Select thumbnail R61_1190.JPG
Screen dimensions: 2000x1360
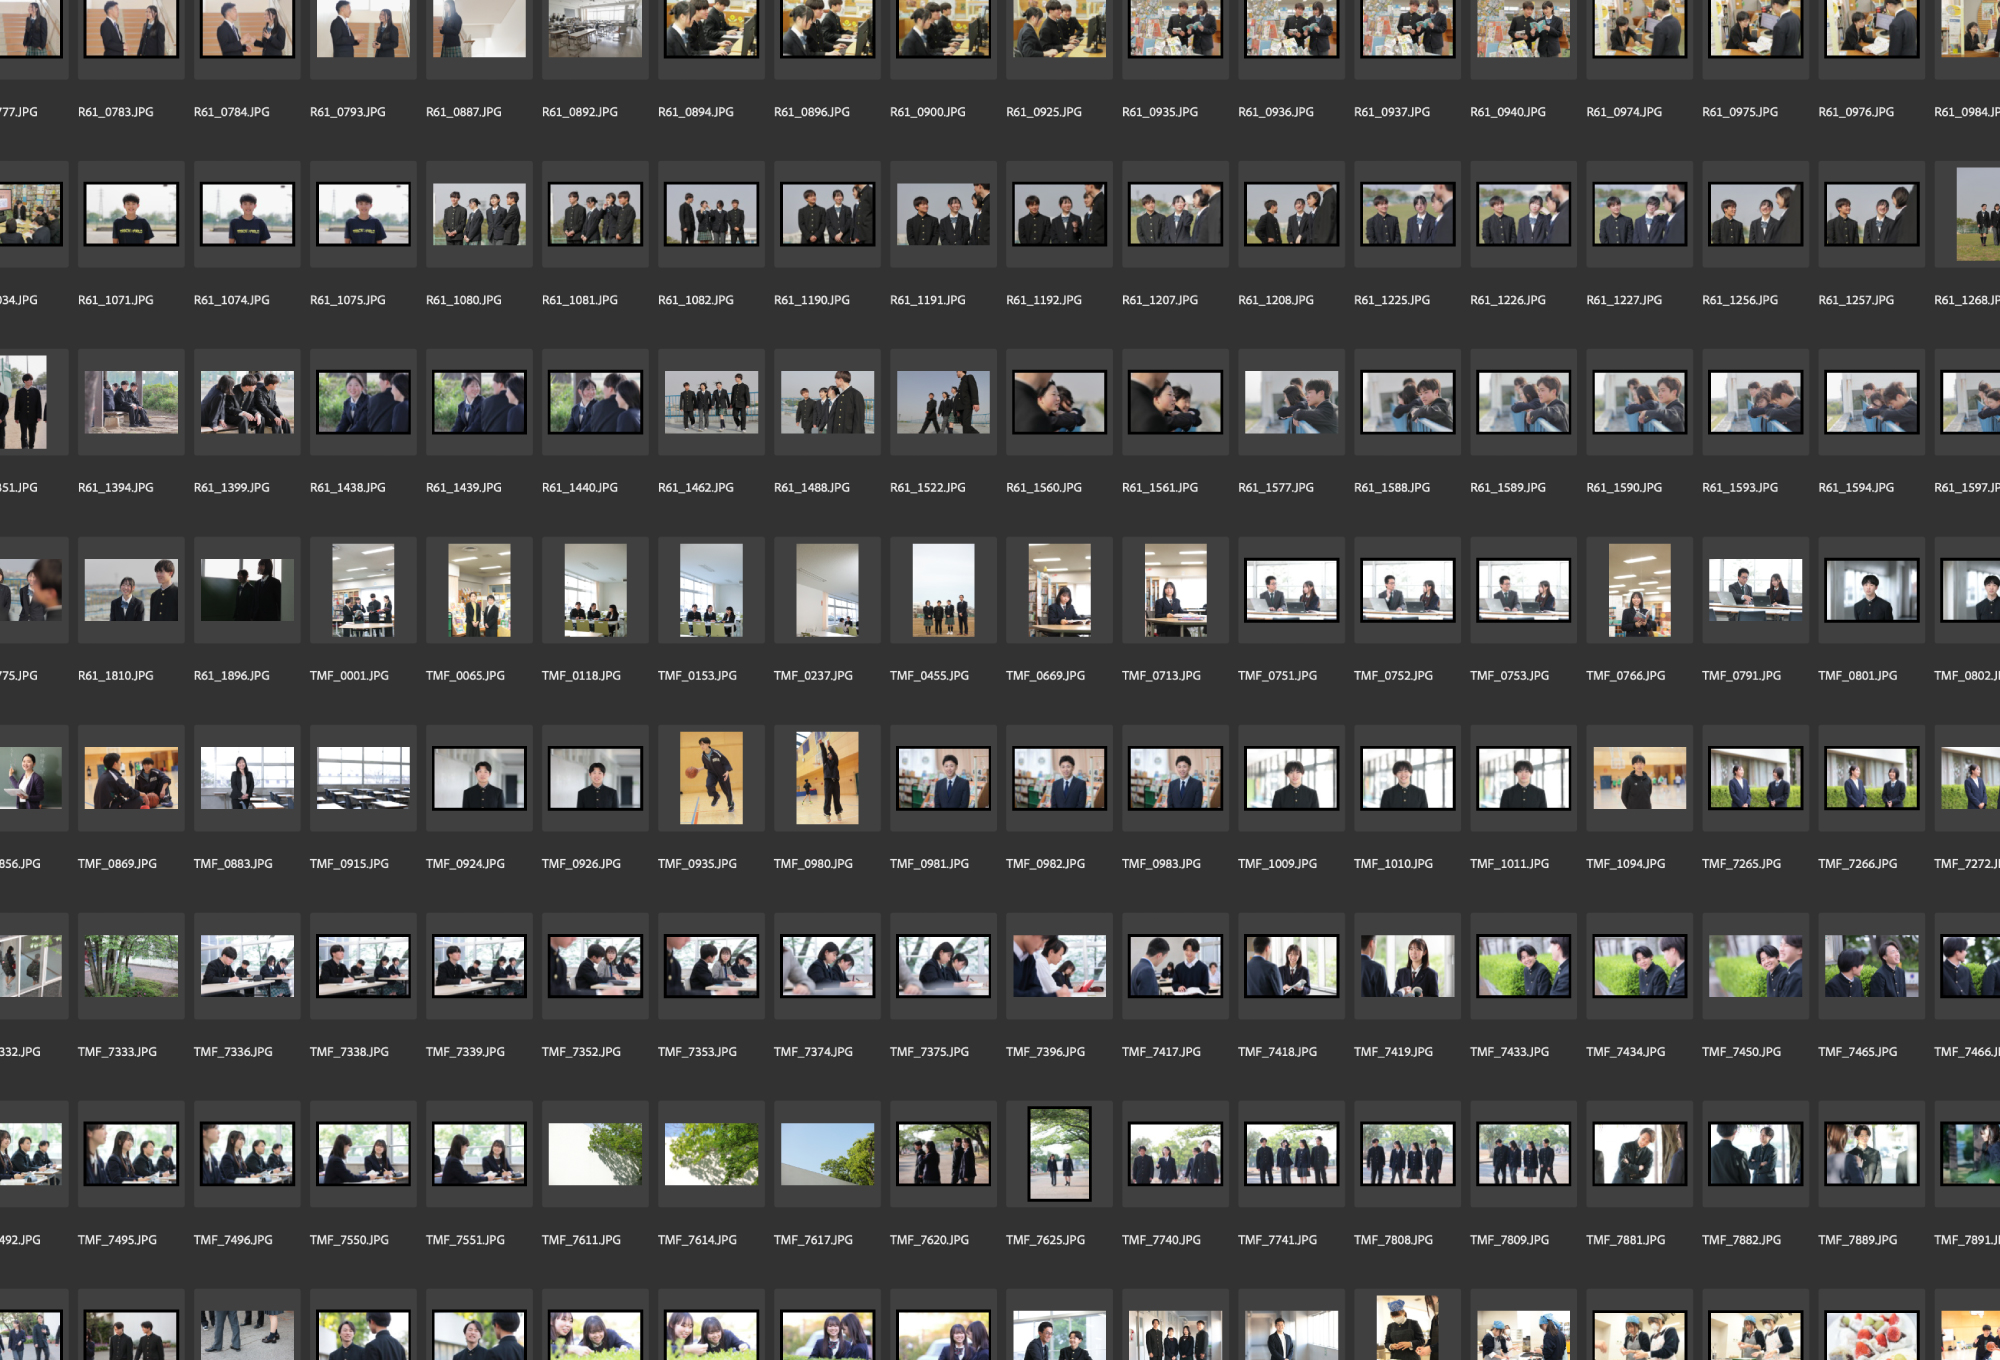pyautogui.click(x=827, y=214)
